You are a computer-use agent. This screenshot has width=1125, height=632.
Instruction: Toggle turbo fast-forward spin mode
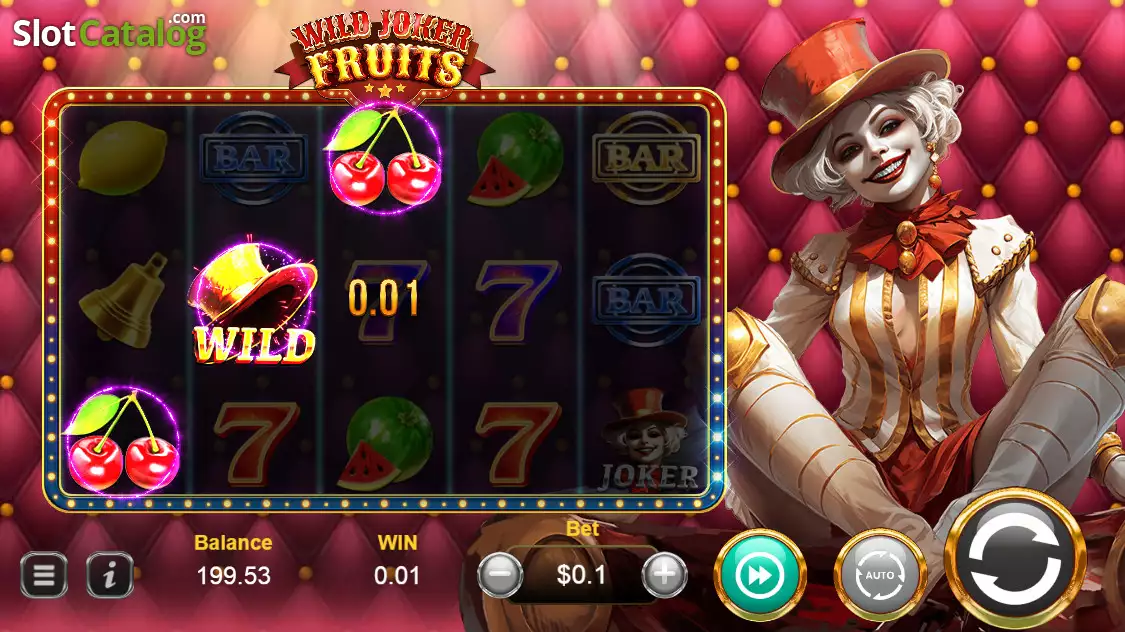760,575
